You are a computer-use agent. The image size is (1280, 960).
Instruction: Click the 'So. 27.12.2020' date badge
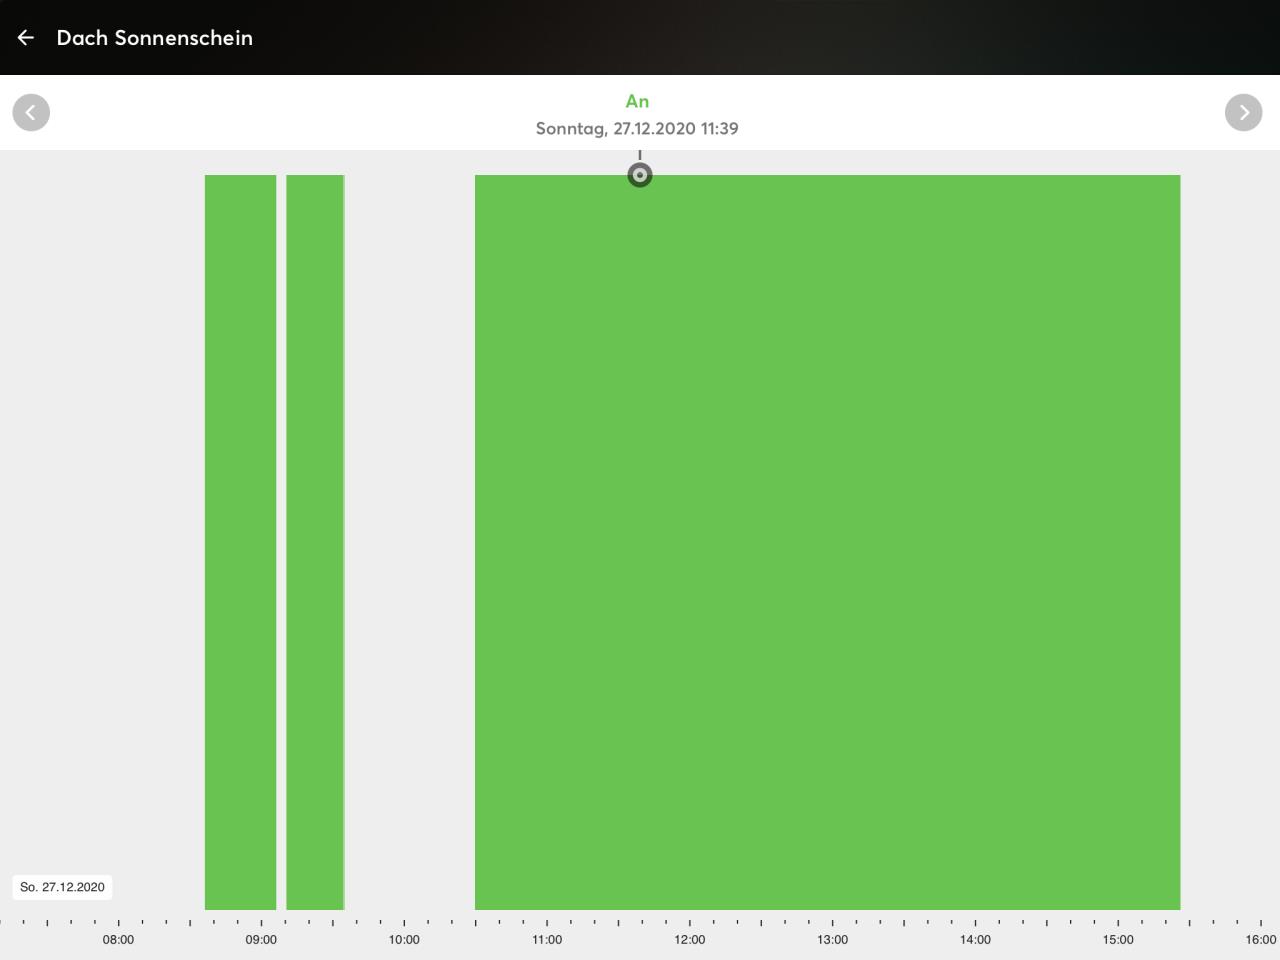pyautogui.click(x=62, y=887)
